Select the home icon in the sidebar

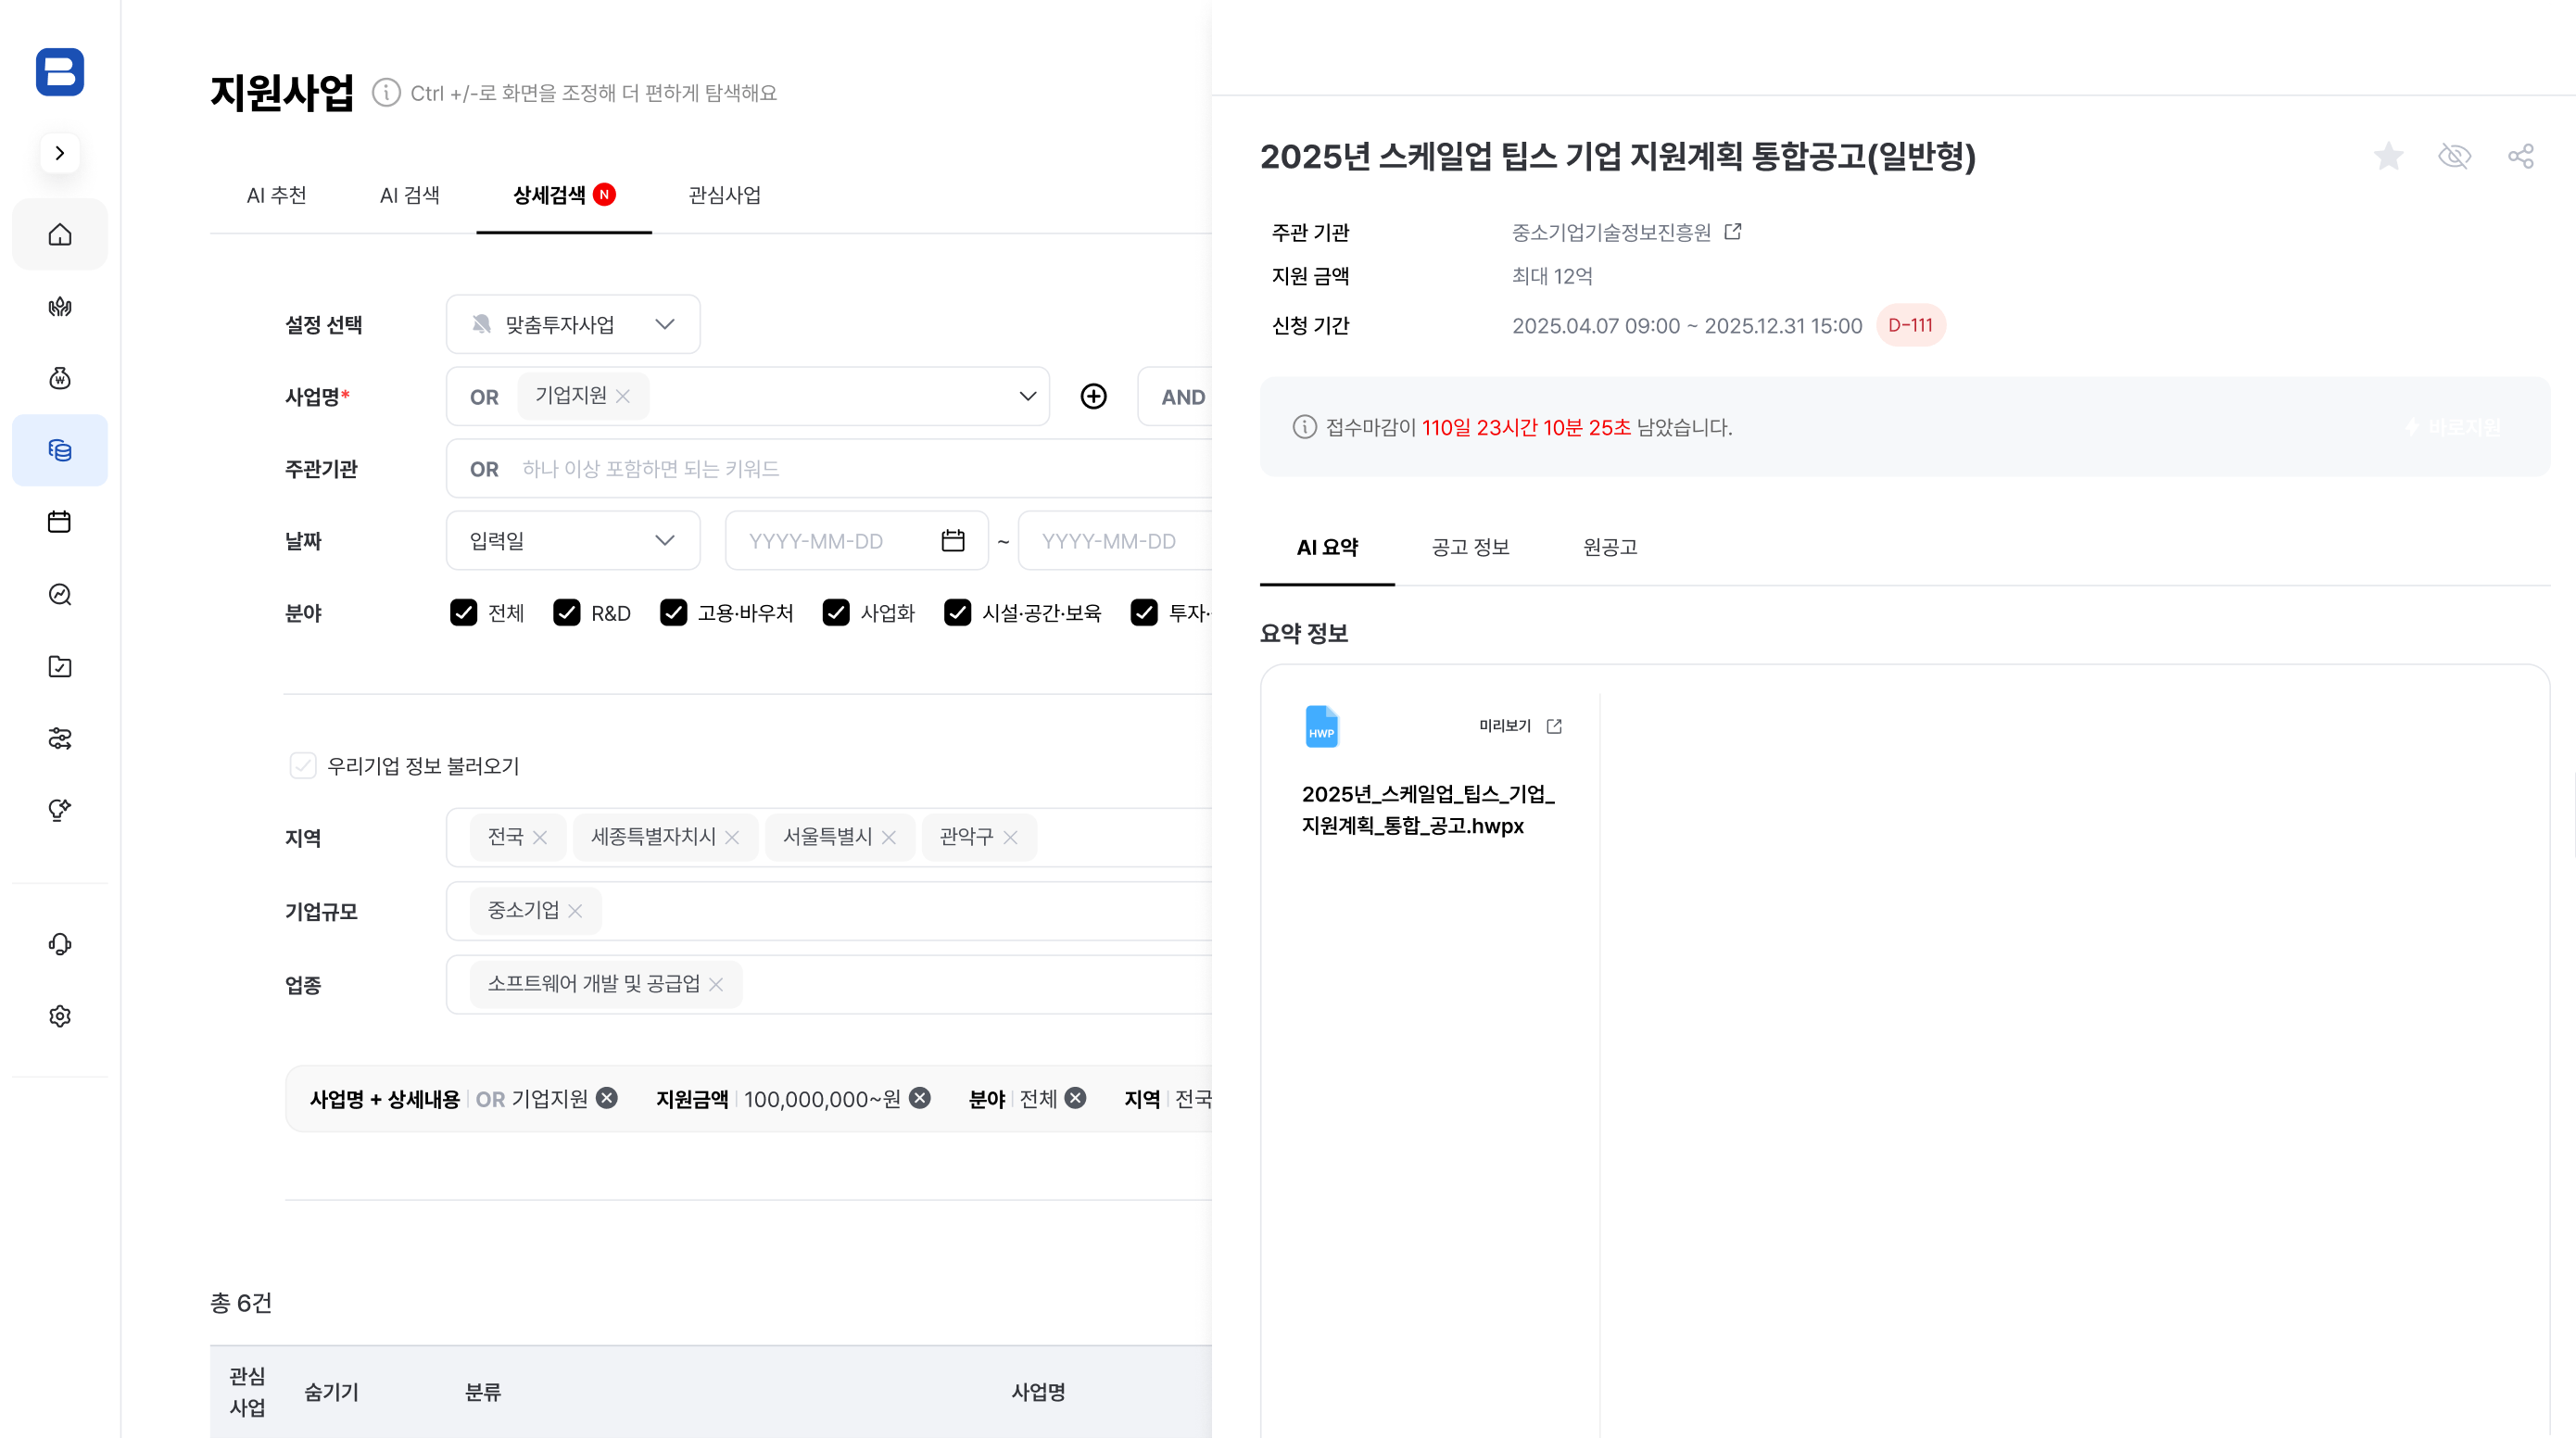[59, 234]
